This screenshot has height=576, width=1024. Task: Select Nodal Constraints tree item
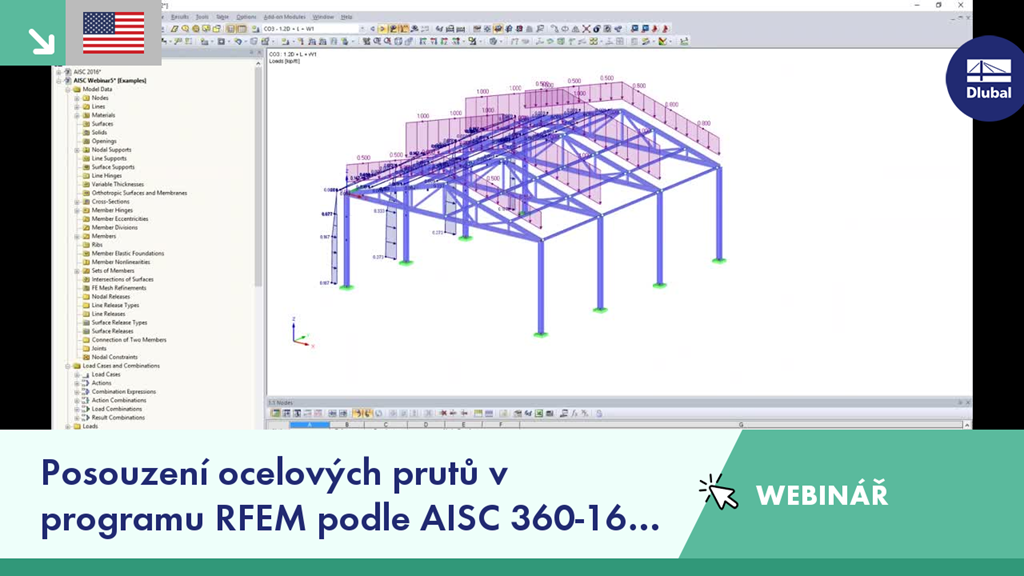(114, 357)
